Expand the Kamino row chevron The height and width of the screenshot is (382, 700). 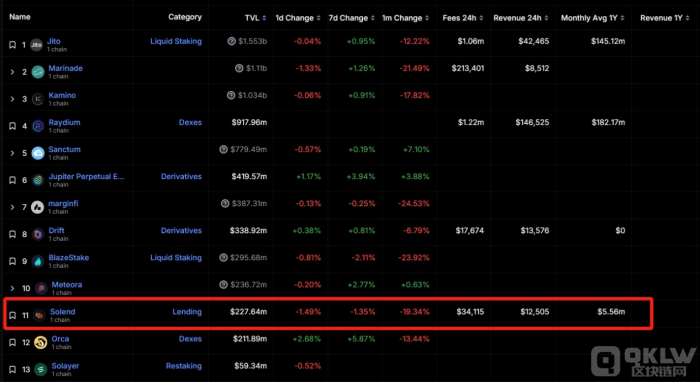(x=12, y=99)
